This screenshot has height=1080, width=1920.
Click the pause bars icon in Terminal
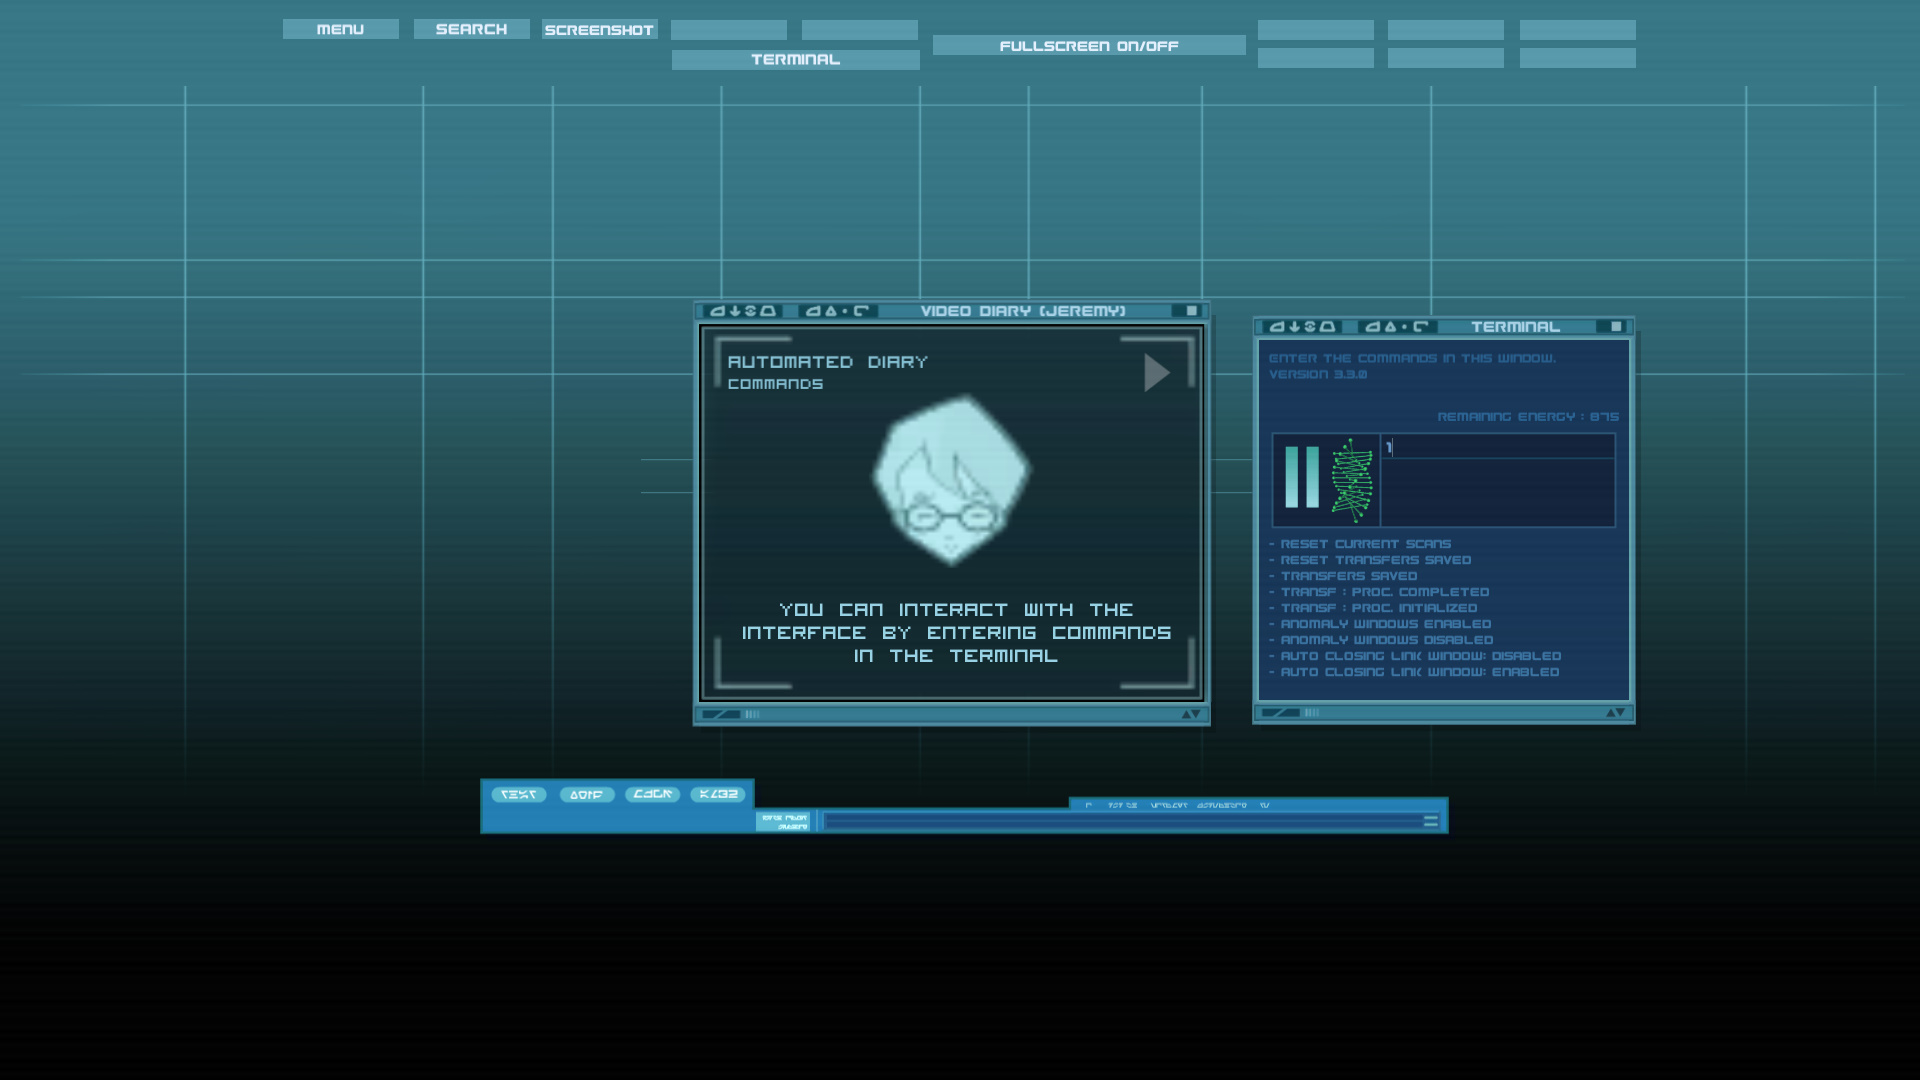point(1301,478)
